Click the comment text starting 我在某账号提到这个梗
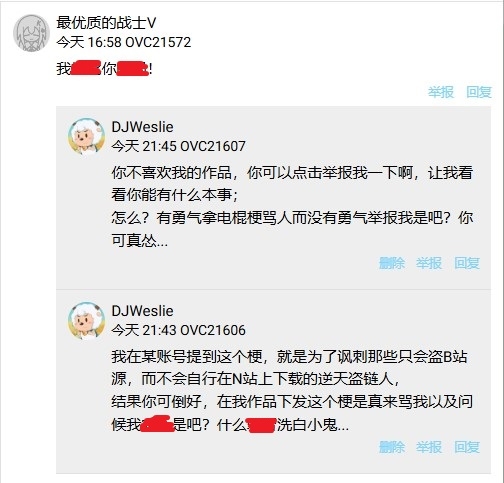This screenshot has height=483, width=504. [x=292, y=391]
